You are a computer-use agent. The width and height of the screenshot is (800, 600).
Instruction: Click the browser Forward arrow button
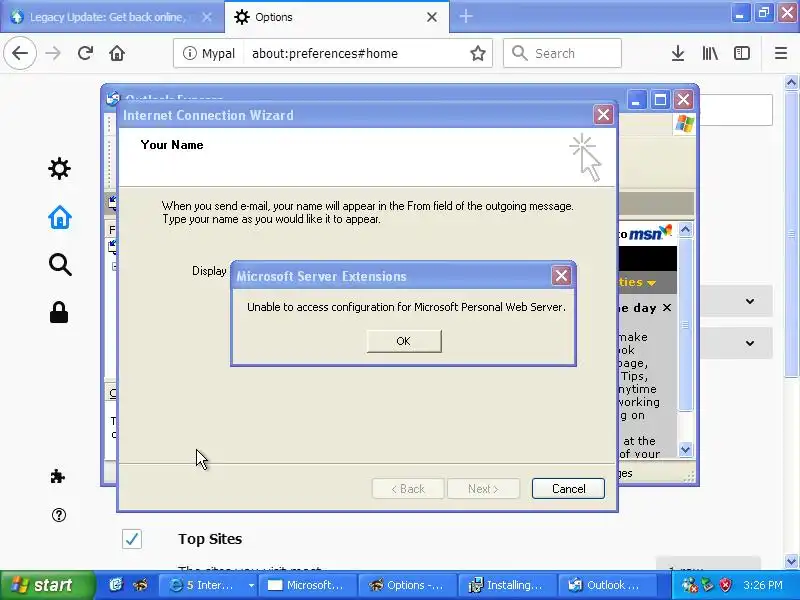(x=53, y=53)
